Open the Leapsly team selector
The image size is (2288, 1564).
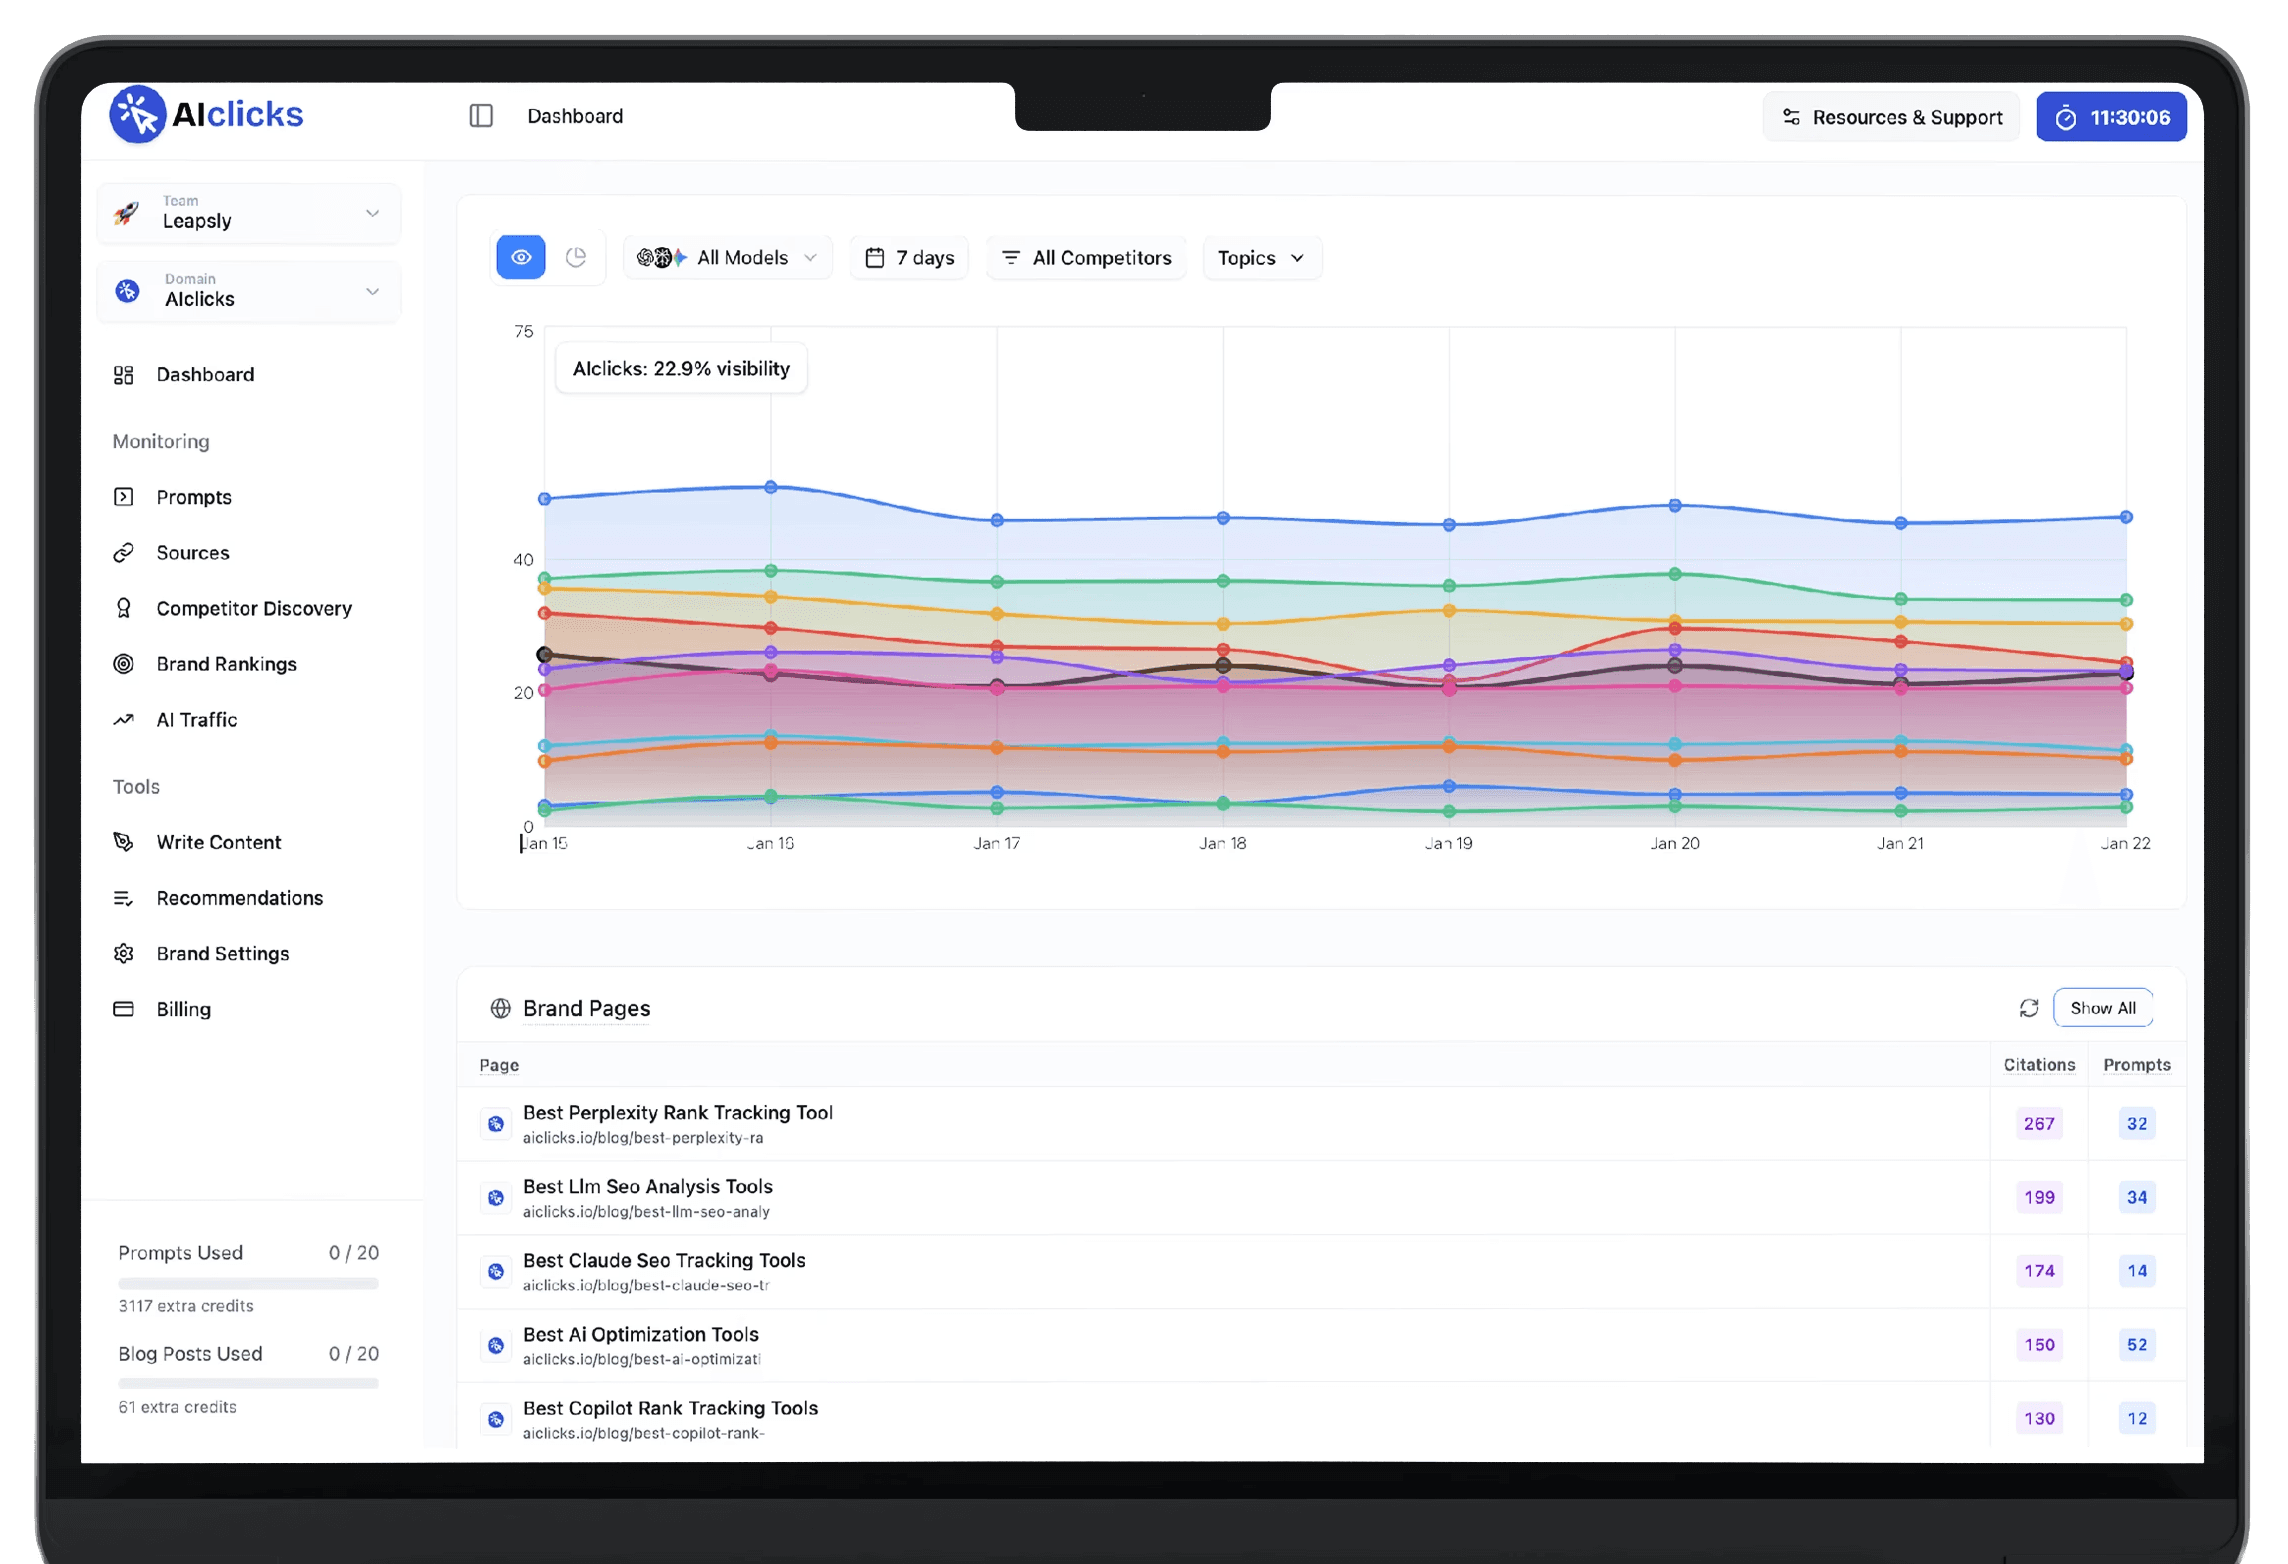248,213
